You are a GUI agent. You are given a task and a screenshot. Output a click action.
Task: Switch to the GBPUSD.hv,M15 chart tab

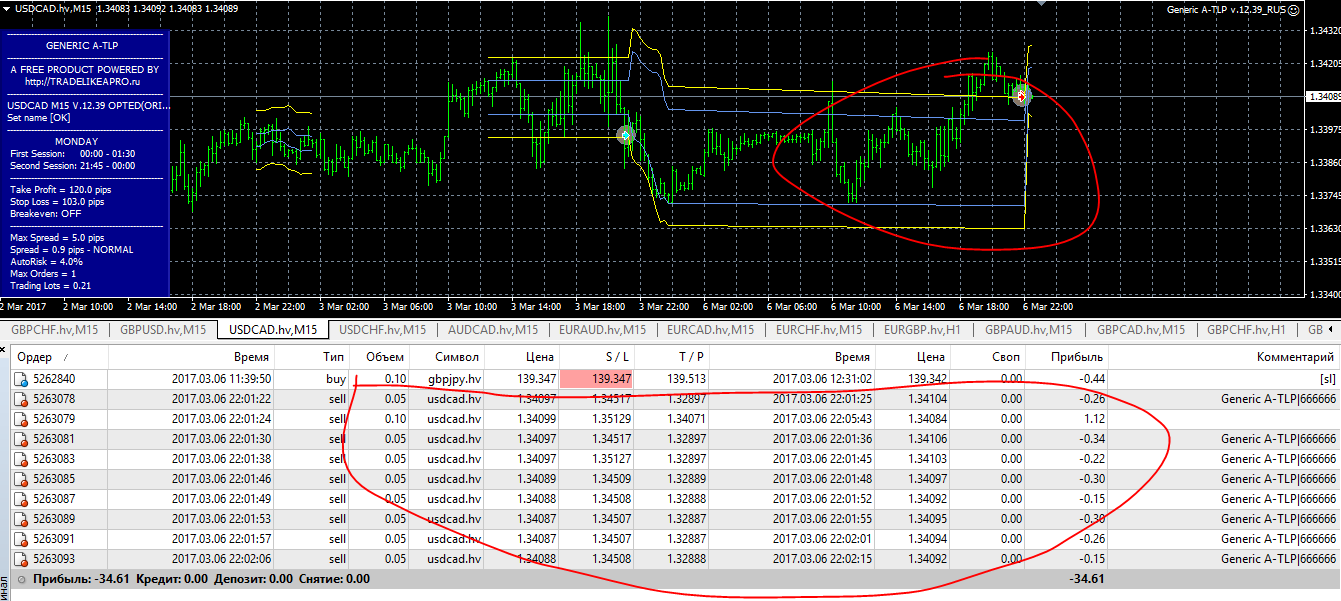point(164,329)
